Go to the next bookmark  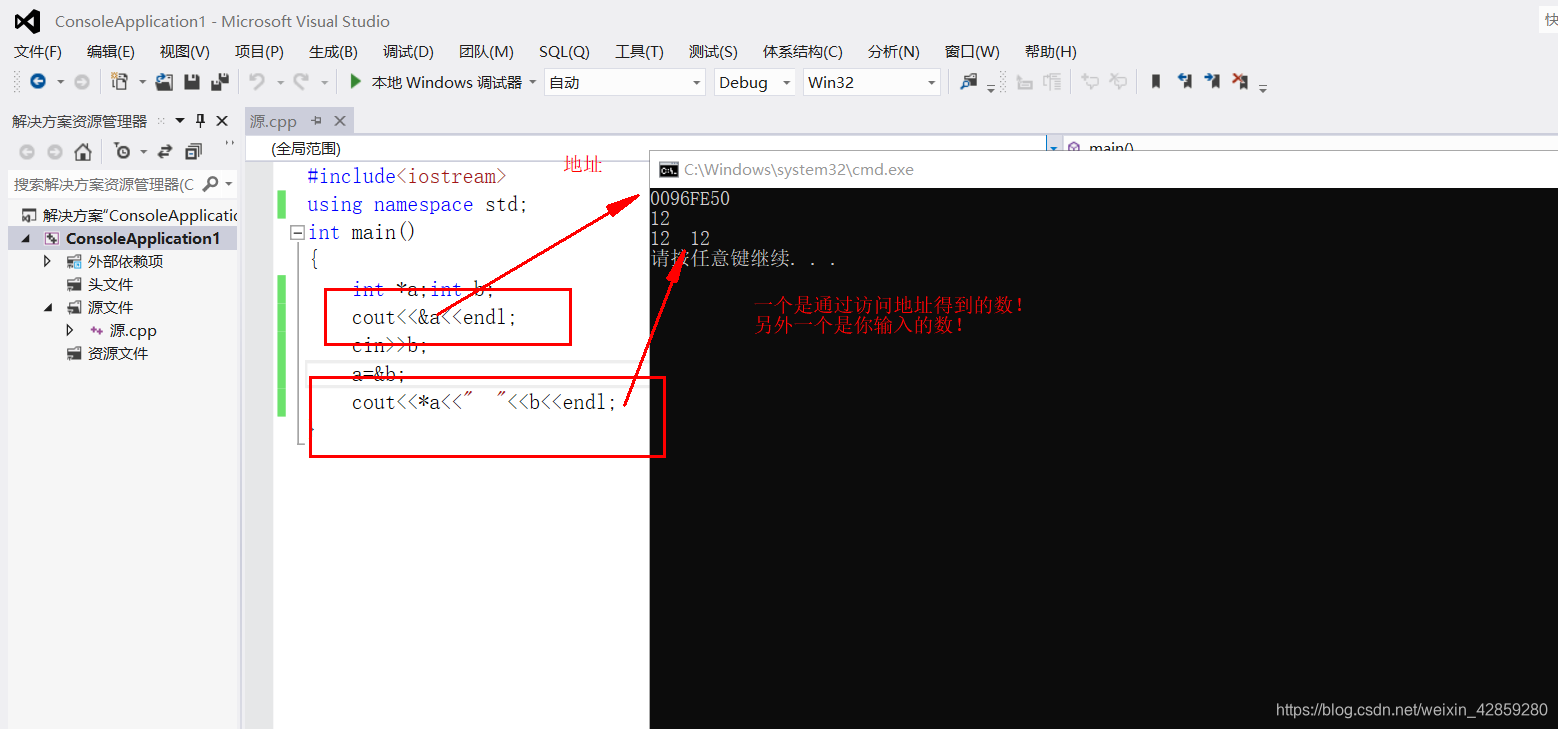click(1212, 82)
